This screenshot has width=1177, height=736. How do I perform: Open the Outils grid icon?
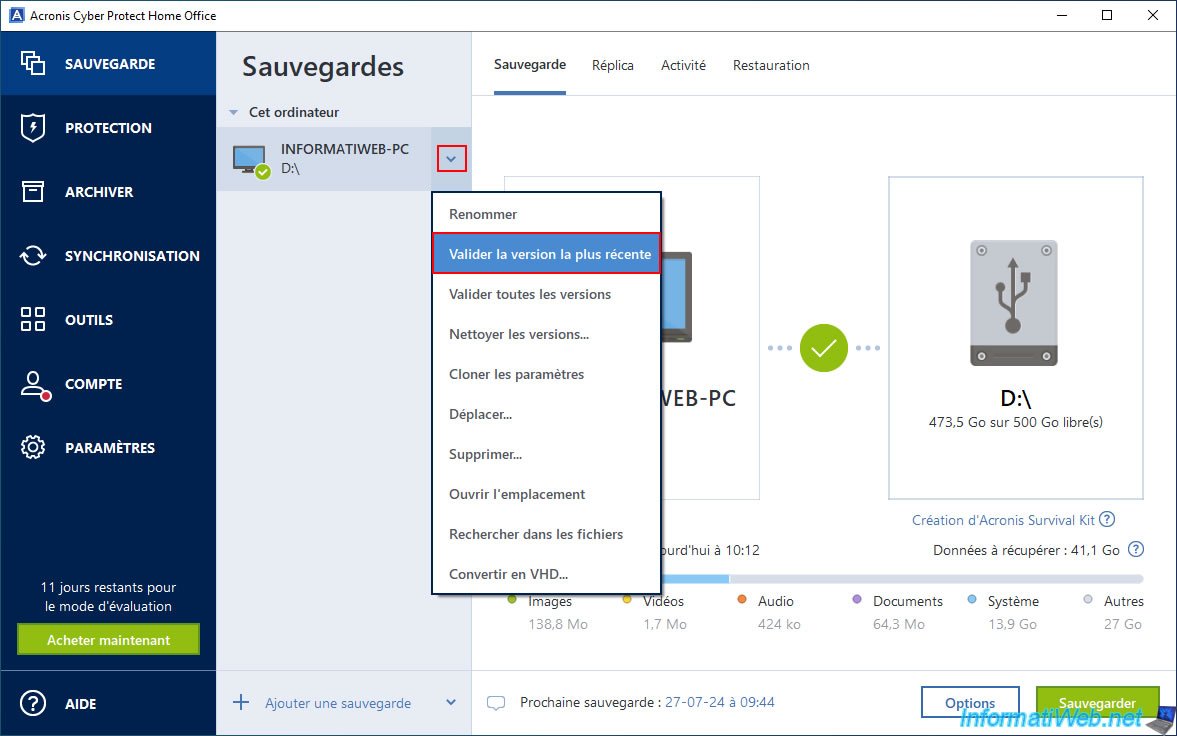pyautogui.click(x=33, y=320)
